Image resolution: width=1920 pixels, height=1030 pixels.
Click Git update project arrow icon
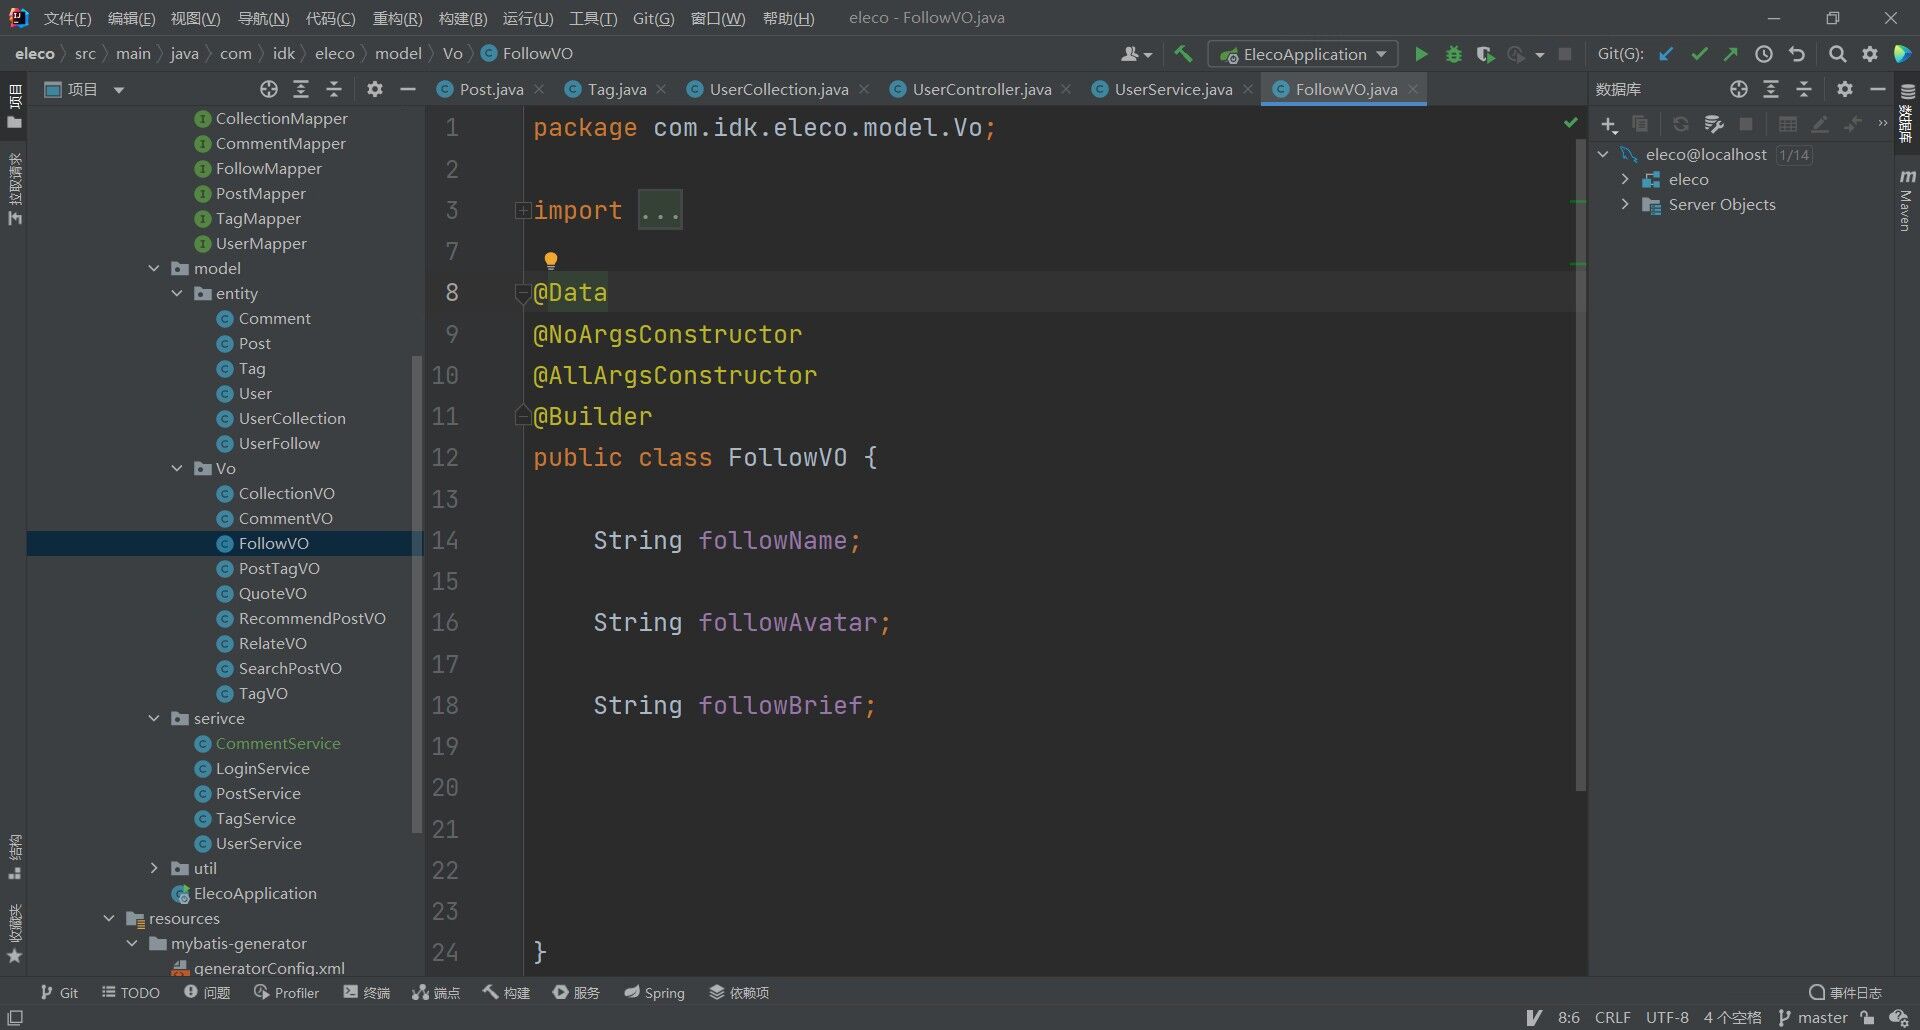[1666, 54]
